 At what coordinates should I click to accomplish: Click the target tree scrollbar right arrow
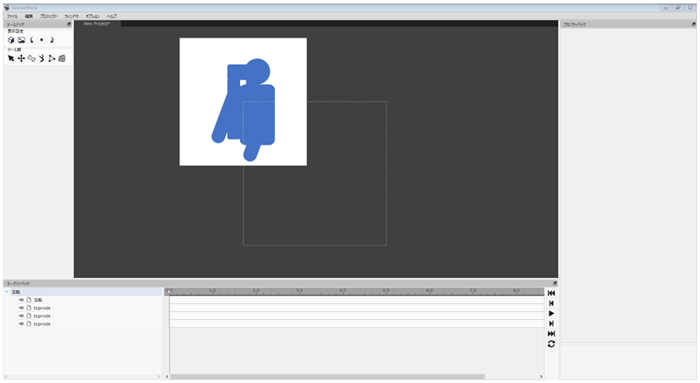[x=158, y=377]
